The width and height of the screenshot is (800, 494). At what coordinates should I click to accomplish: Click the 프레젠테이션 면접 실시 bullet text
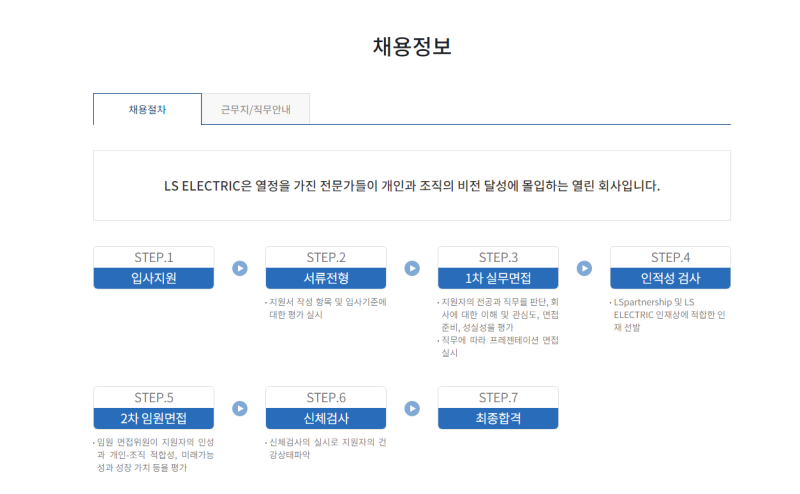click(500, 346)
